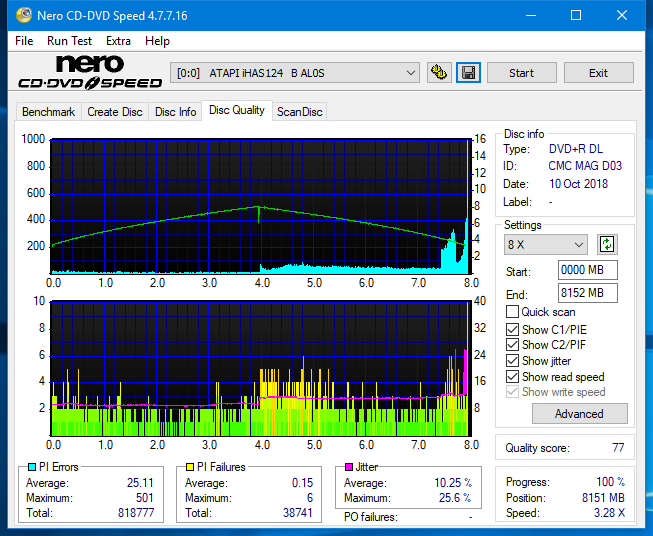
Task: Toggle the Show C2/PIF checkbox
Action: coord(512,345)
